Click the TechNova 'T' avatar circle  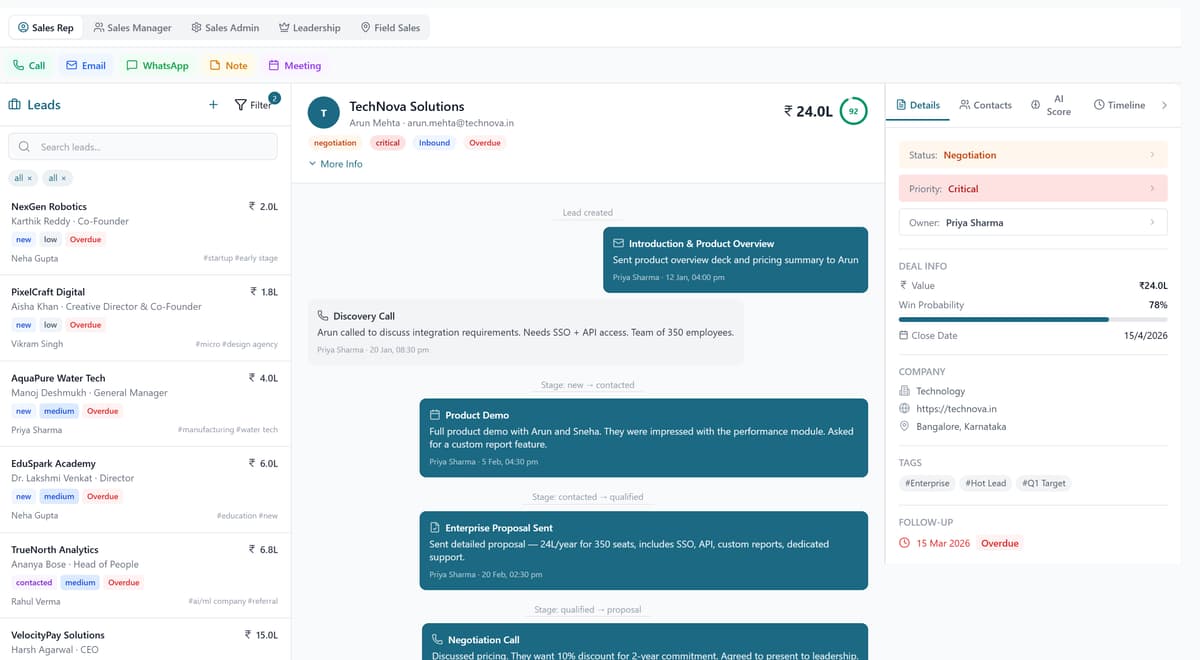(x=323, y=113)
